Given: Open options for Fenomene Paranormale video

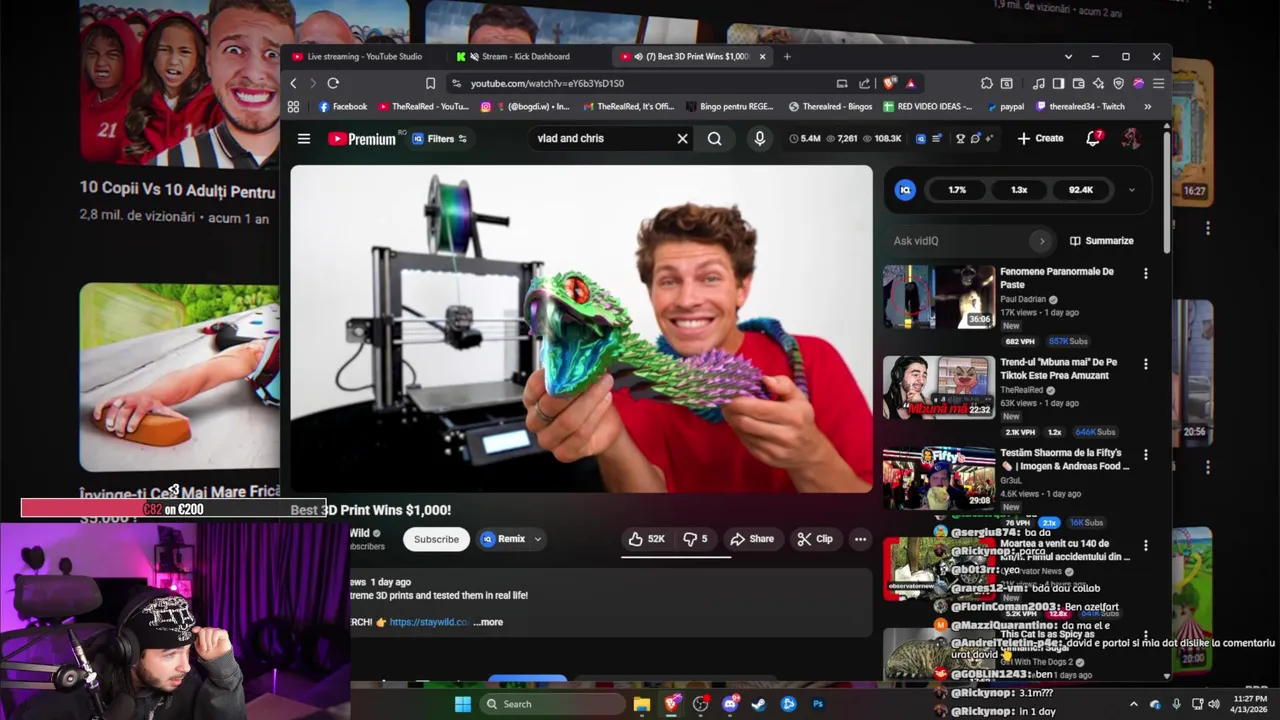Looking at the screenshot, I should pos(1146,273).
